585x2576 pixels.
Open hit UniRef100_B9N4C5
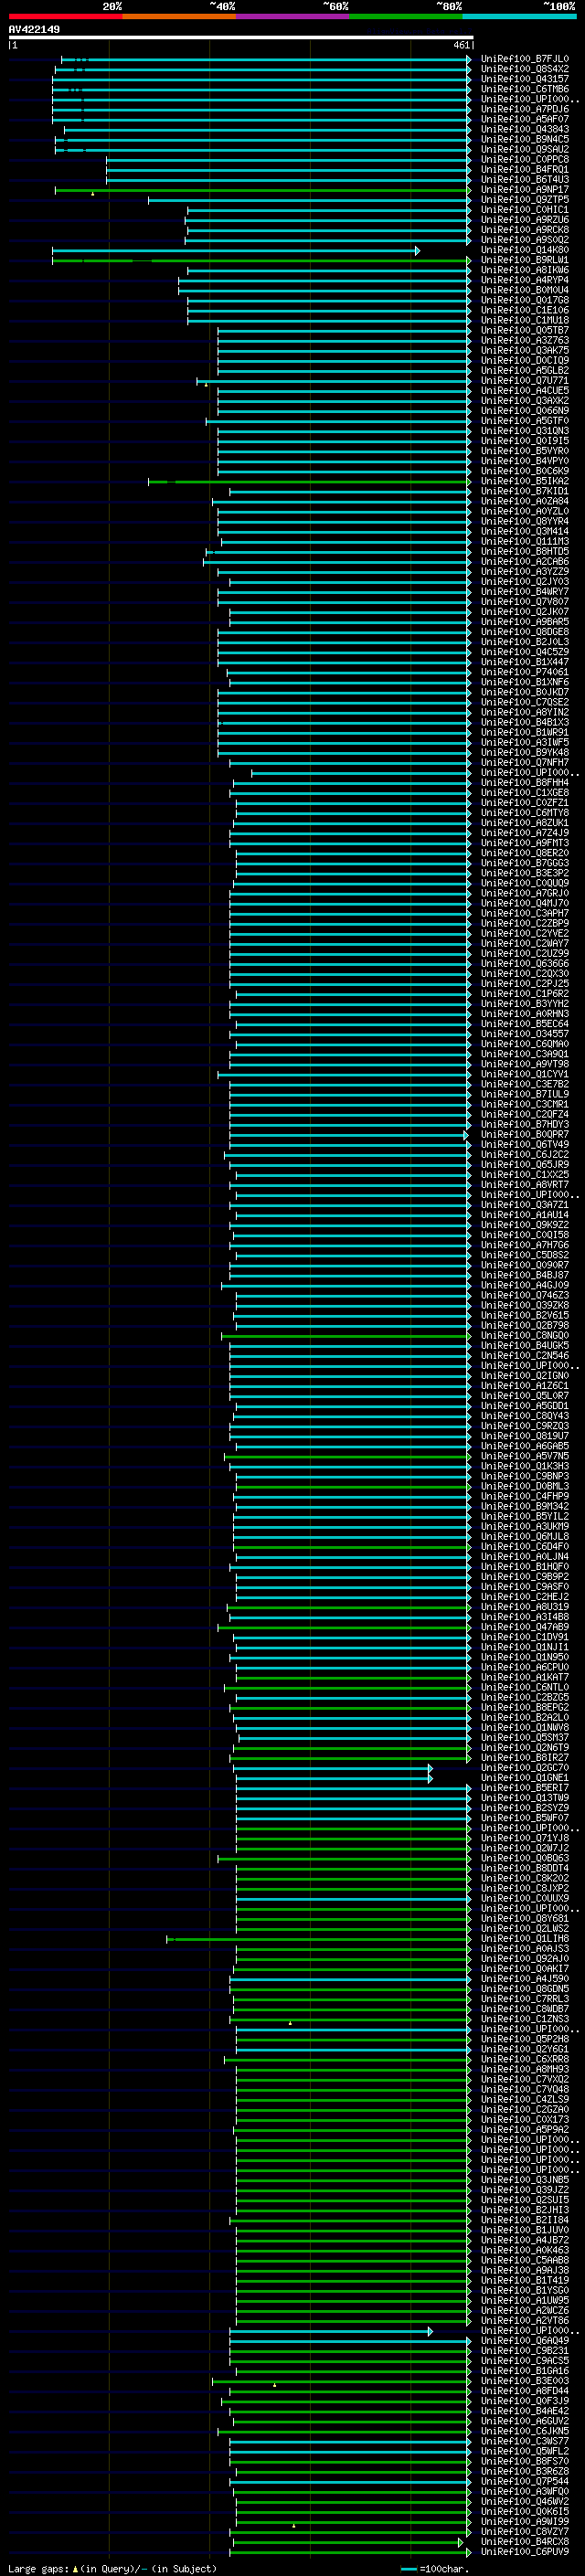pyautogui.click(x=524, y=139)
